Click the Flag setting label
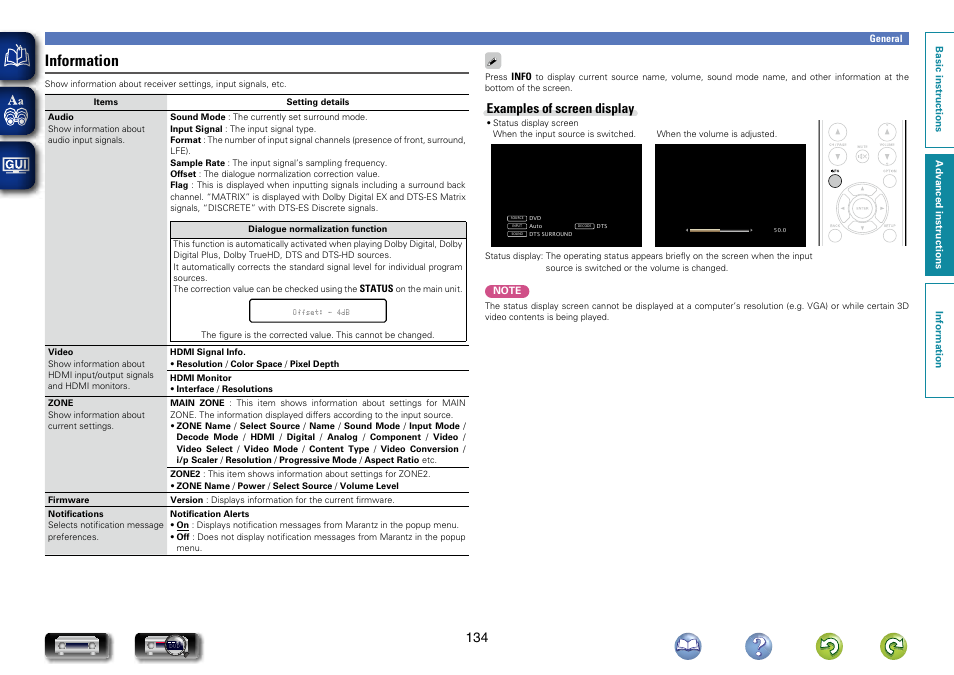This screenshot has height=675, width=954. (179, 185)
